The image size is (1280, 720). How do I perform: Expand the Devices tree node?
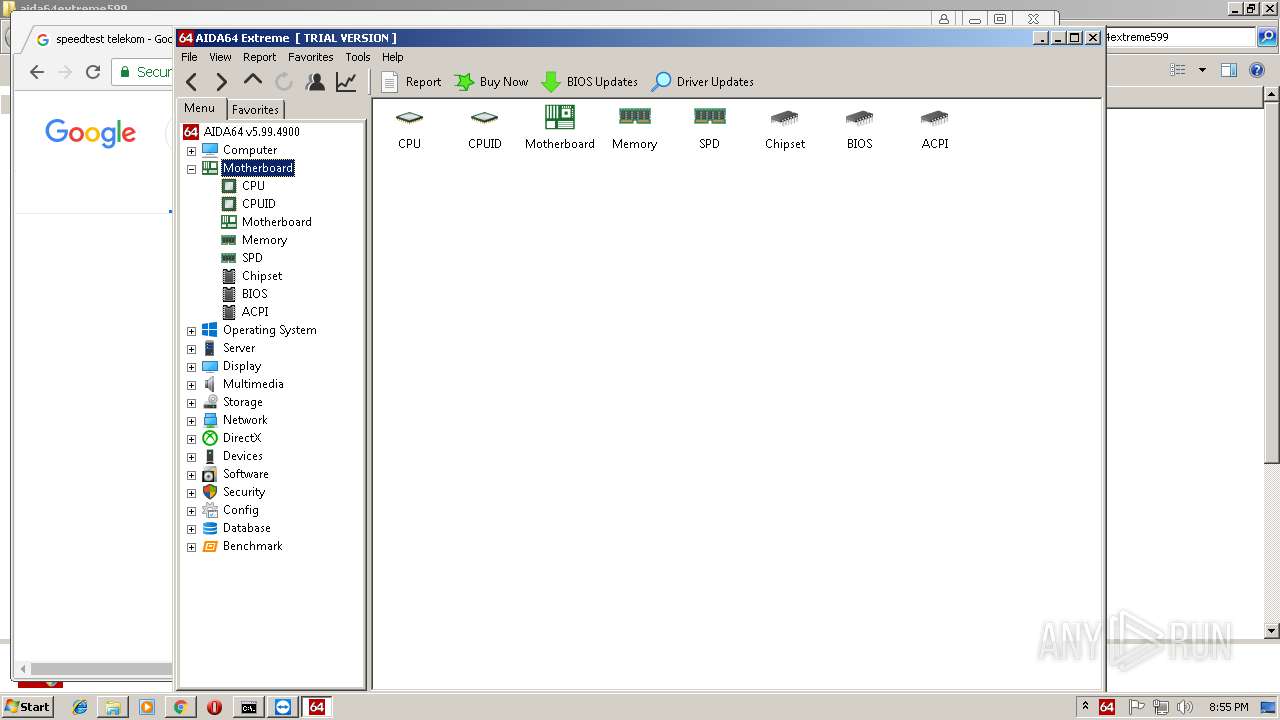[x=191, y=456]
